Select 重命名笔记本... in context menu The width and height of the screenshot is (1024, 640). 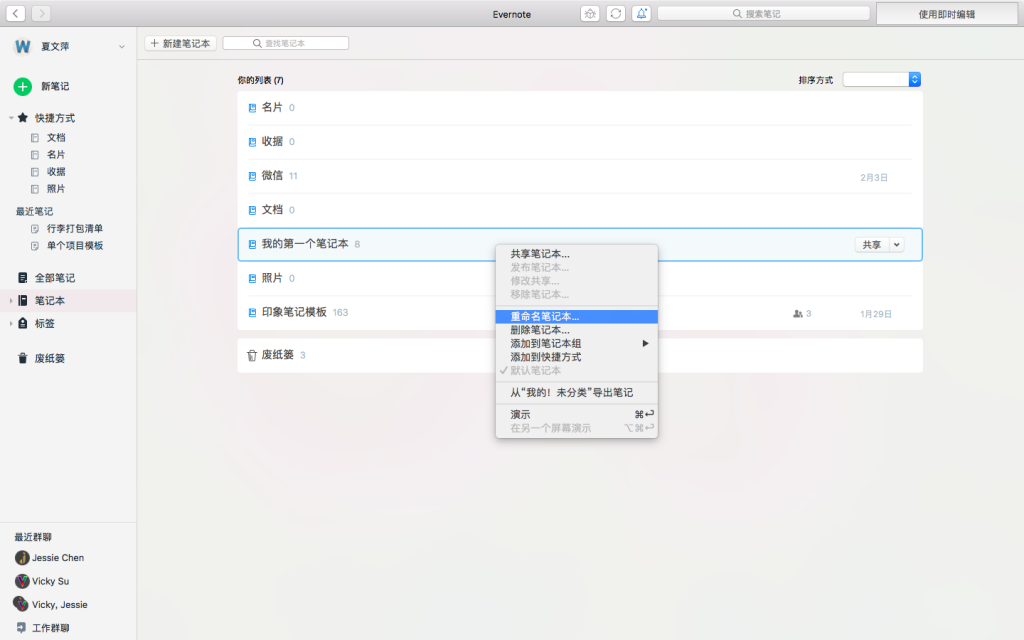pos(577,317)
